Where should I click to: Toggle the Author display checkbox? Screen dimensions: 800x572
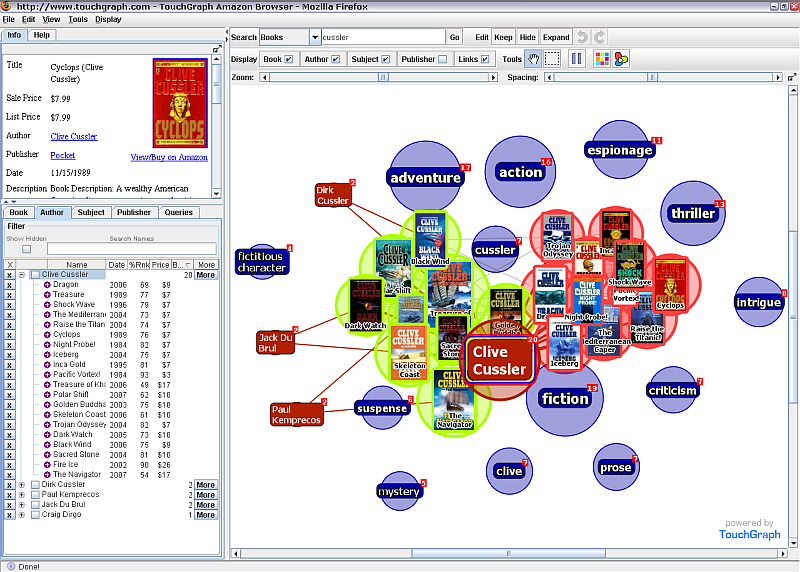tap(335, 59)
